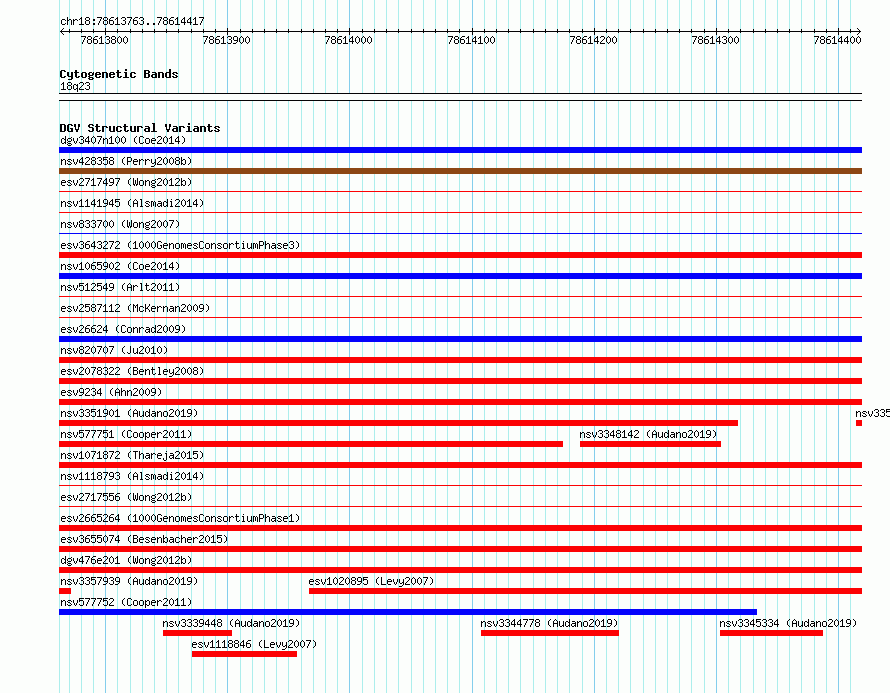The height and width of the screenshot is (693, 890).
Task: Select nsv512549 (Arlt2011) variant label
Action: click(120, 287)
